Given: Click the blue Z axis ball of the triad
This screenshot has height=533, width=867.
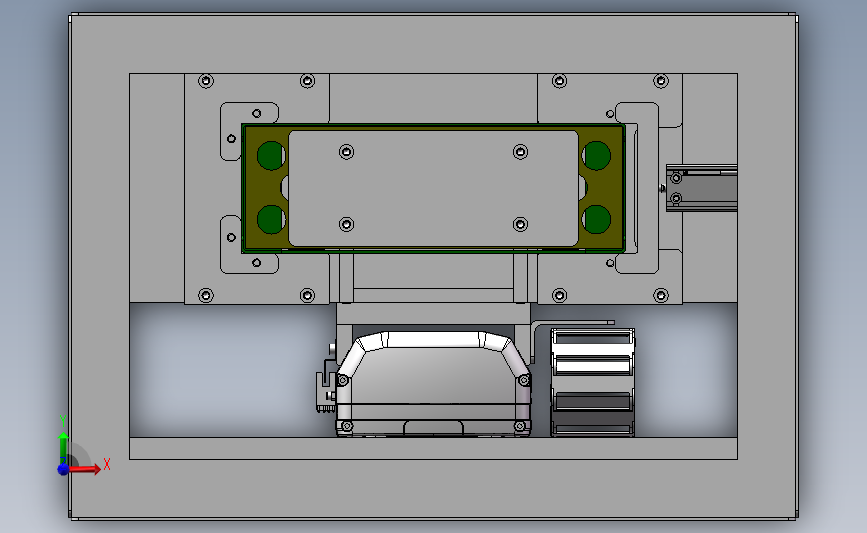Looking at the screenshot, I should pos(63,469).
